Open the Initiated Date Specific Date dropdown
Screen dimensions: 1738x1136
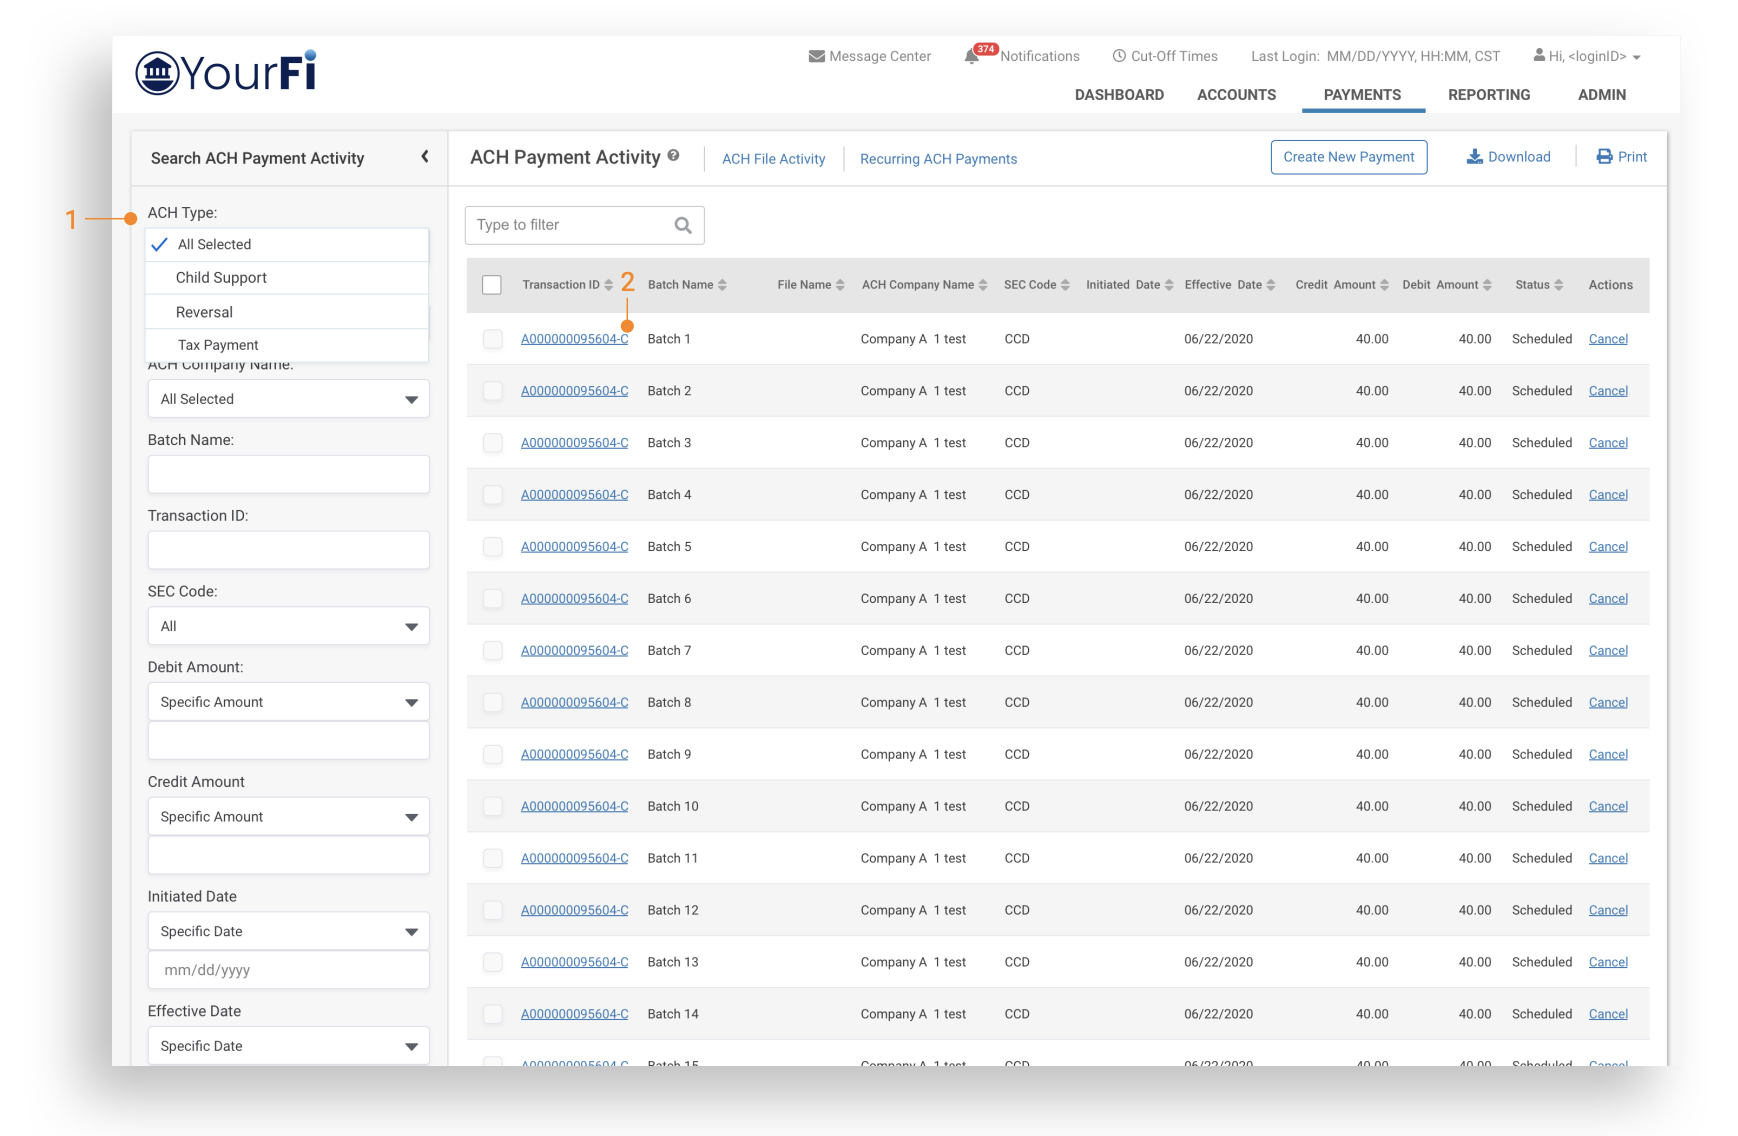(289, 932)
